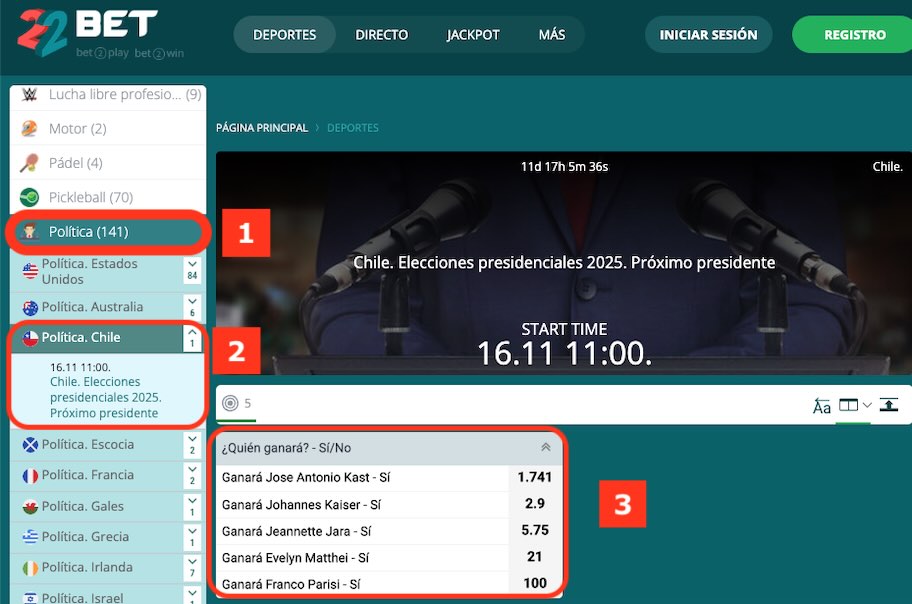Image resolution: width=912 pixels, height=604 pixels.
Task: Collapse the Política. Chile list
Action: pyautogui.click(x=192, y=338)
